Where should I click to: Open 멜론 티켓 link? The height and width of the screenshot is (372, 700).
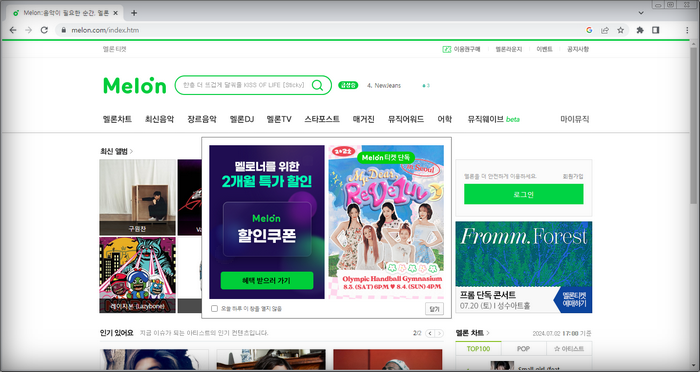click(x=115, y=49)
